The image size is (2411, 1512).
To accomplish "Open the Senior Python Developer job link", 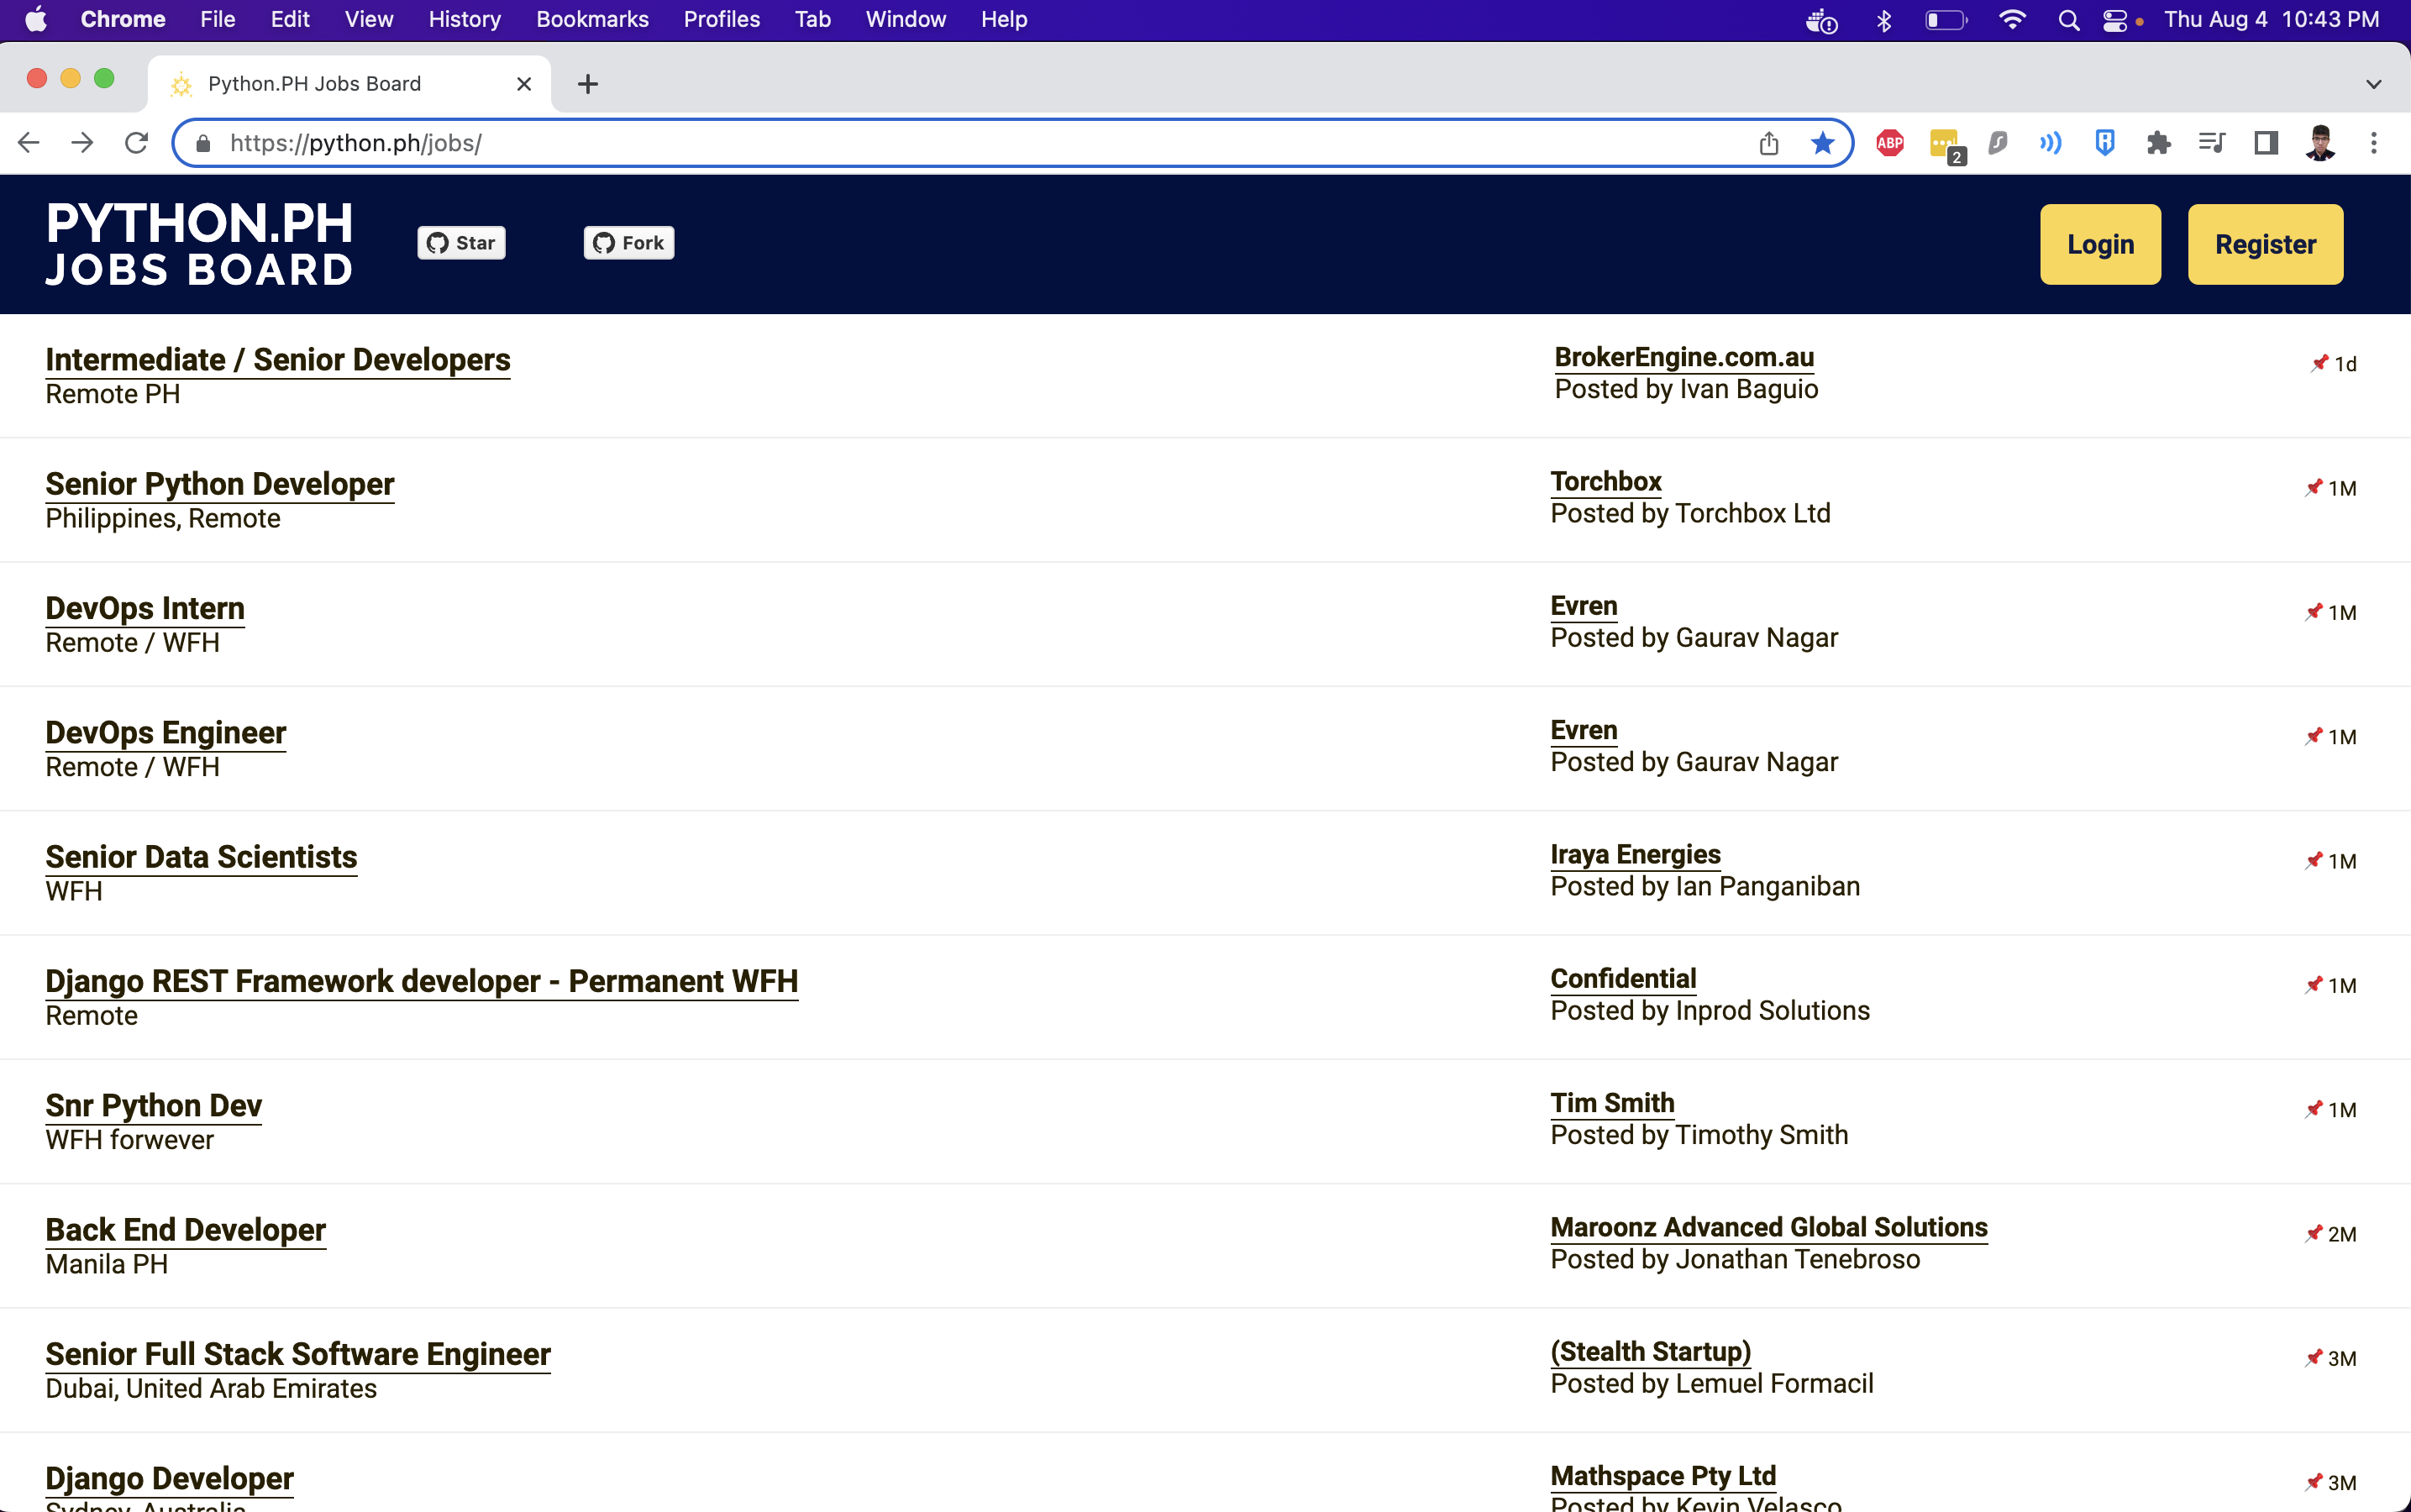I will [220, 484].
